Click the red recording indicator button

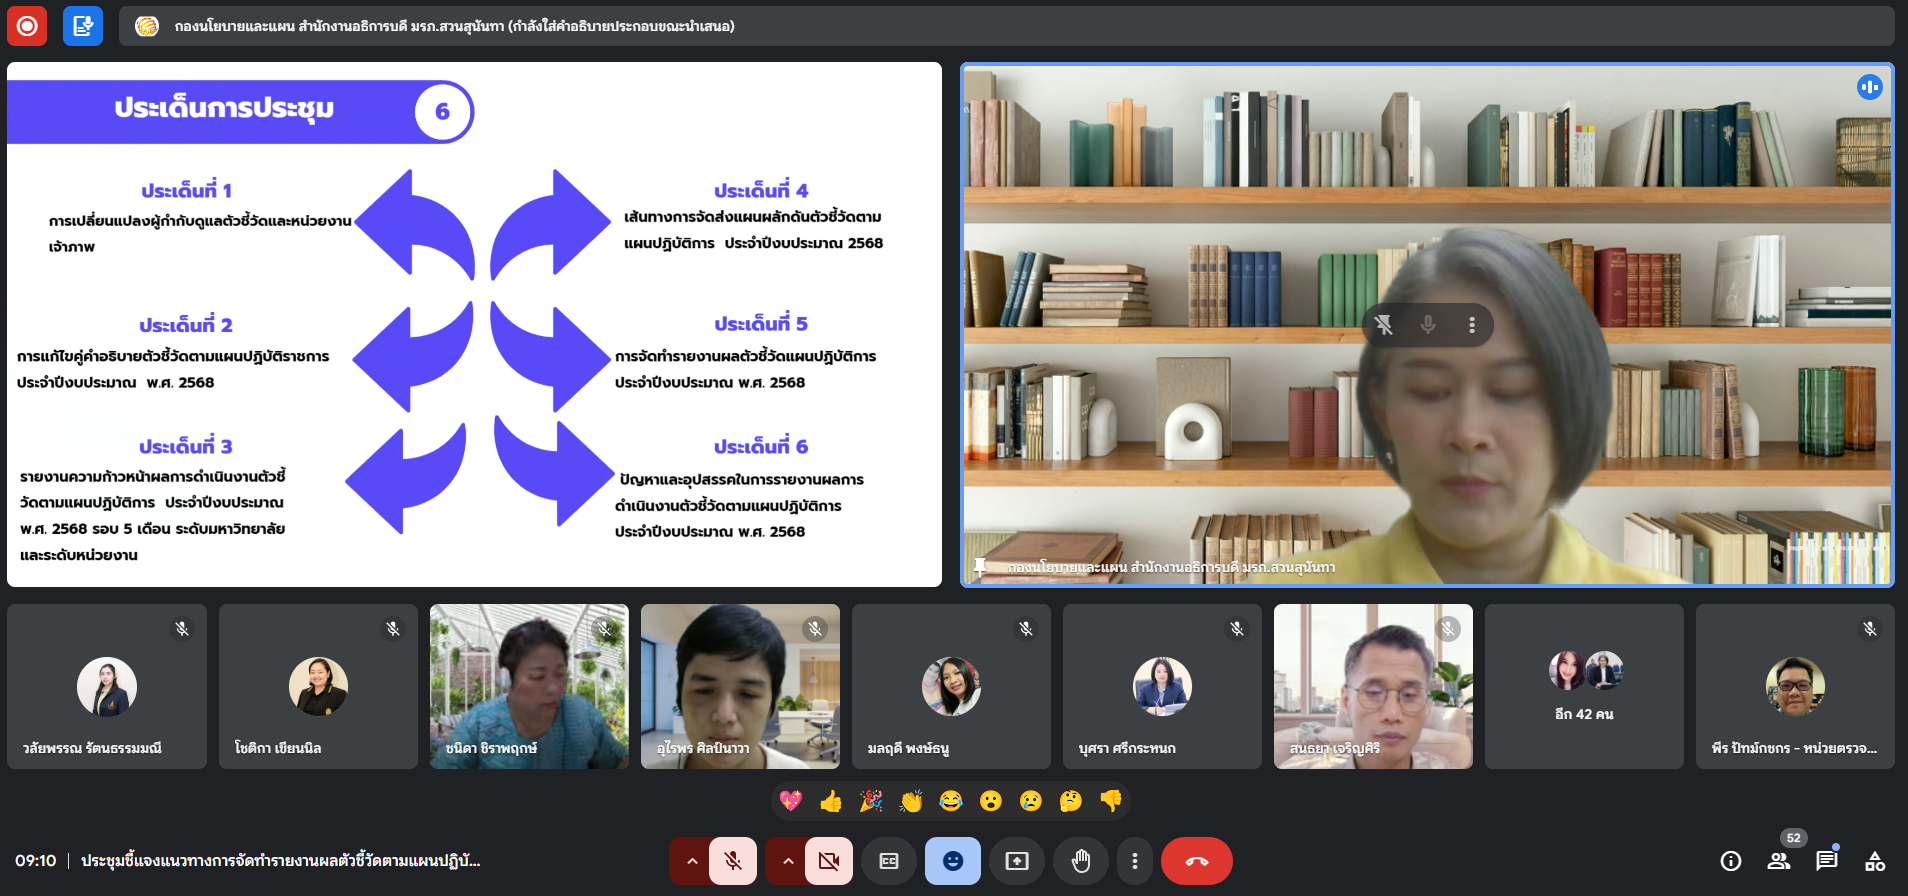tap(27, 26)
